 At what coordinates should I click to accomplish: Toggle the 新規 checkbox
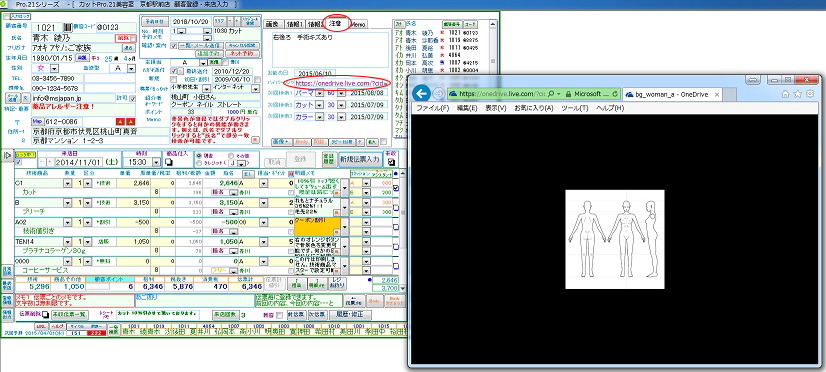pos(173,79)
